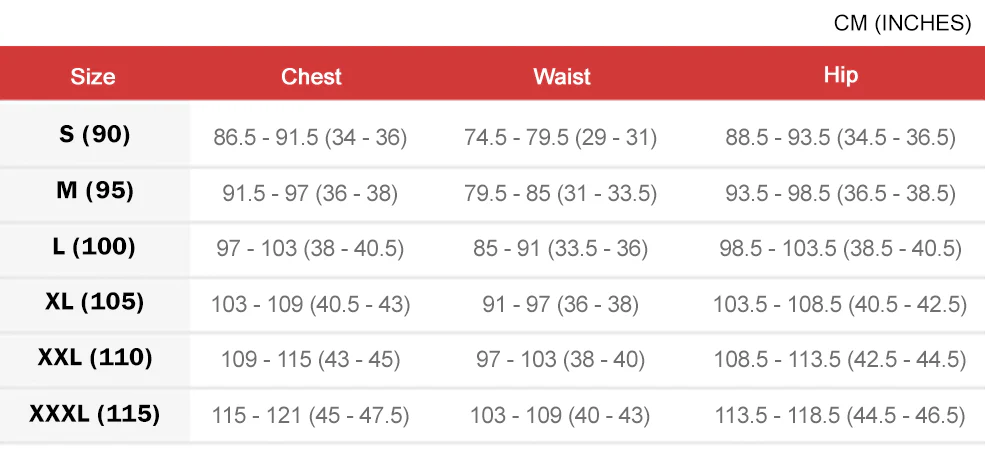The image size is (985, 458).
Task: Select the XXL (110) size row label
Action: pos(95,358)
